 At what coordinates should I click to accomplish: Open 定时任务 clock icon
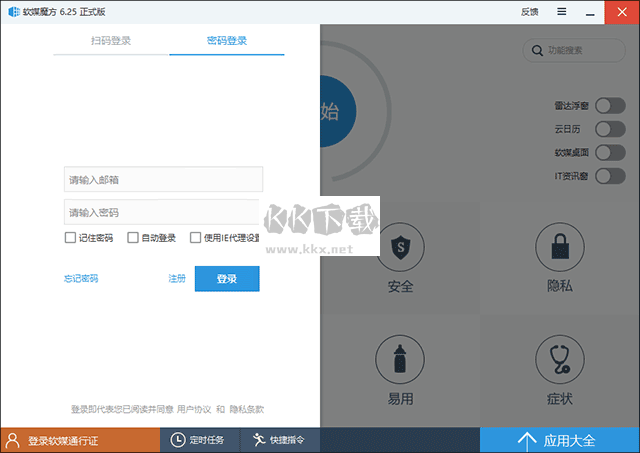pos(178,440)
